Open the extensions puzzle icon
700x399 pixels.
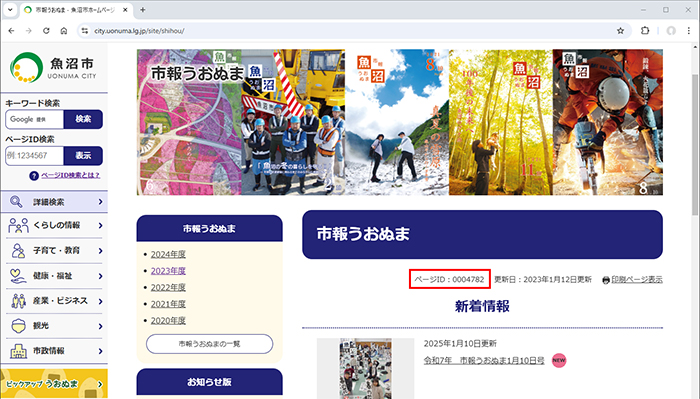coord(645,31)
